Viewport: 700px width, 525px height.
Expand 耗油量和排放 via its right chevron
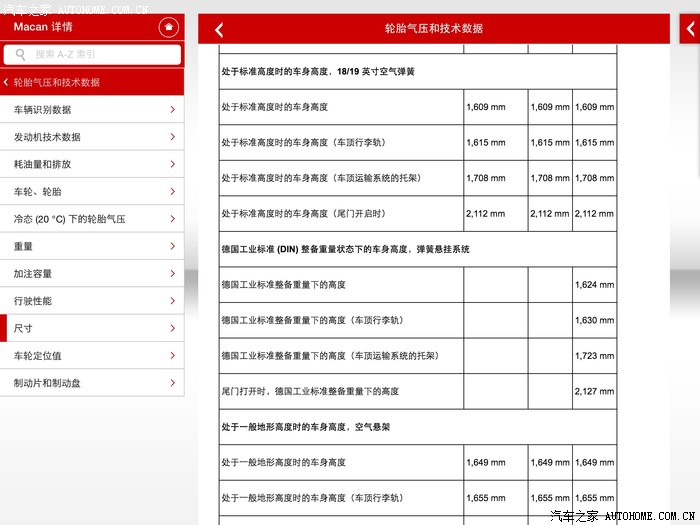173,164
